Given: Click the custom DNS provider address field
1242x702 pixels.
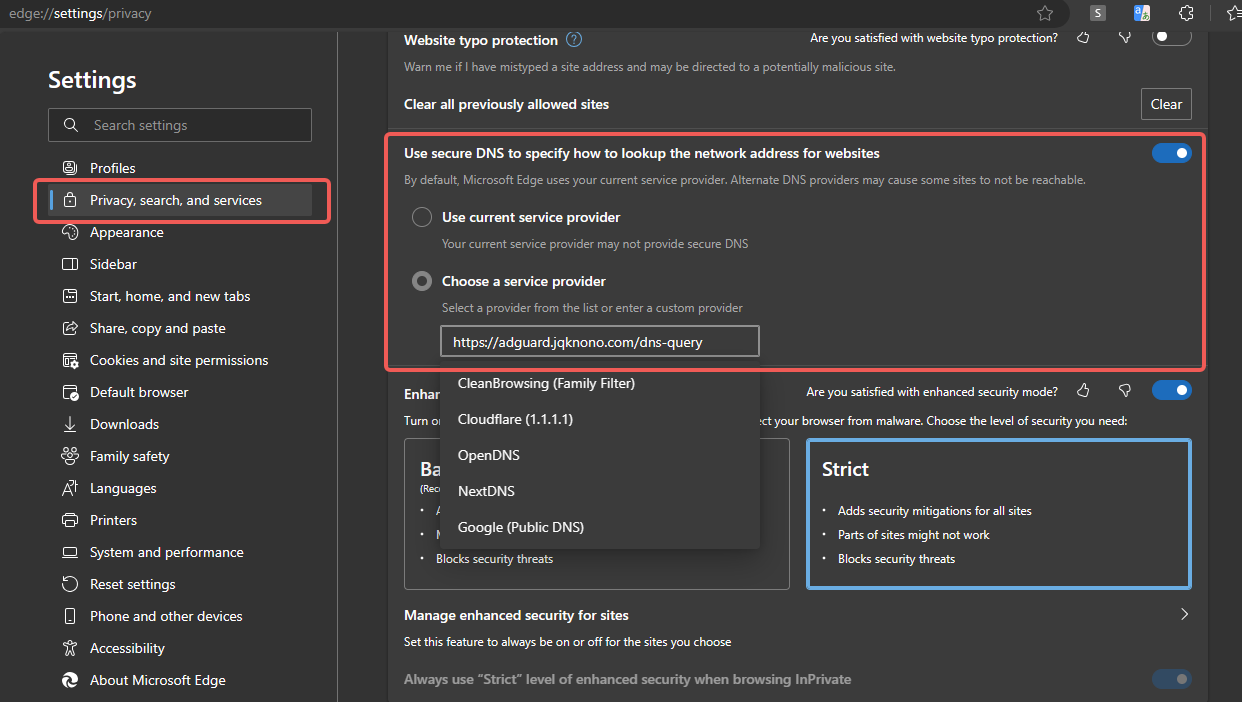Looking at the screenshot, I should (600, 342).
